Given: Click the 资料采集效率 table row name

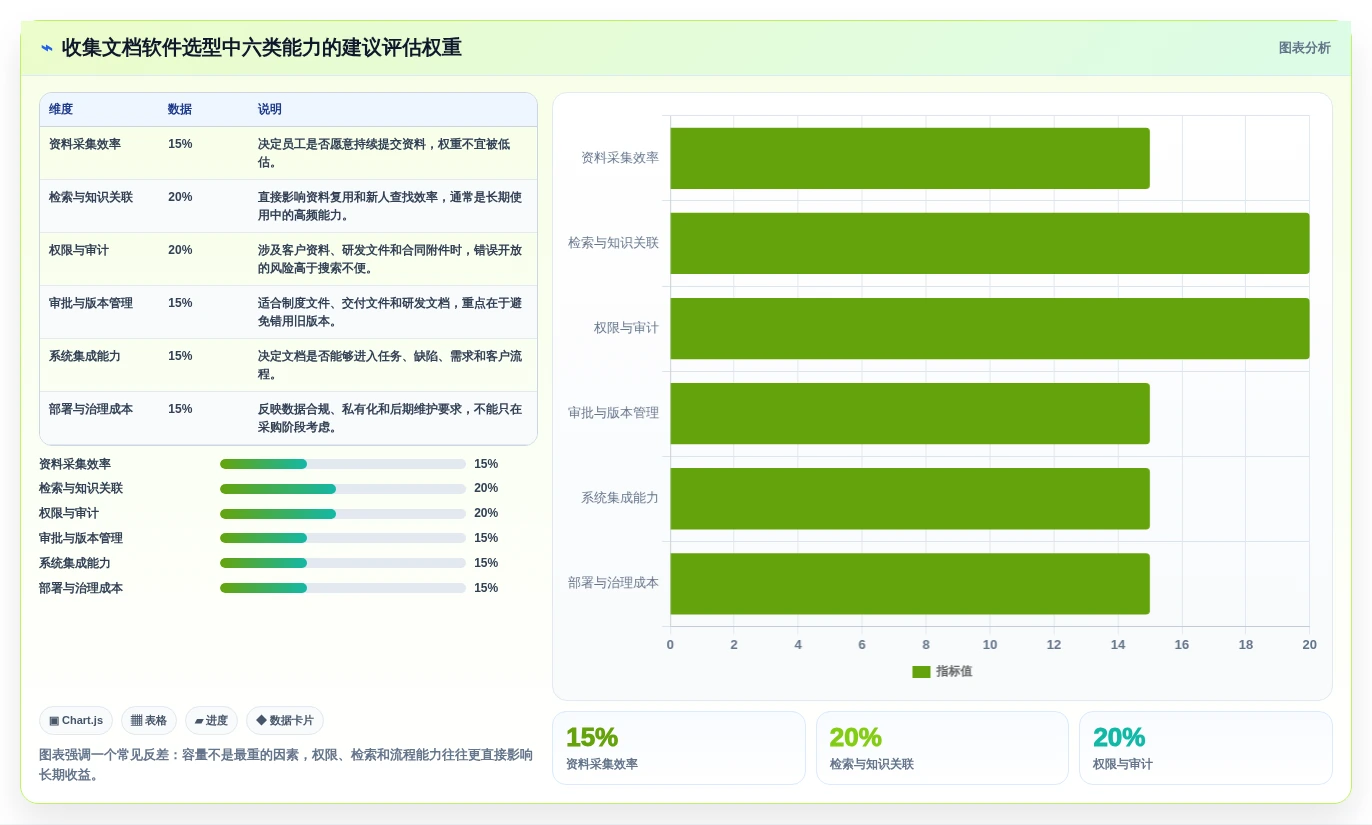Looking at the screenshot, I should [85, 144].
